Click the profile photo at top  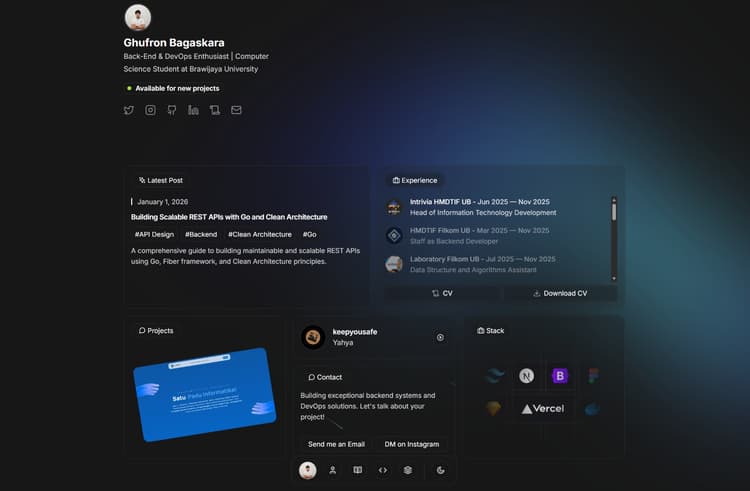pyautogui.click(x=138, y=17)
